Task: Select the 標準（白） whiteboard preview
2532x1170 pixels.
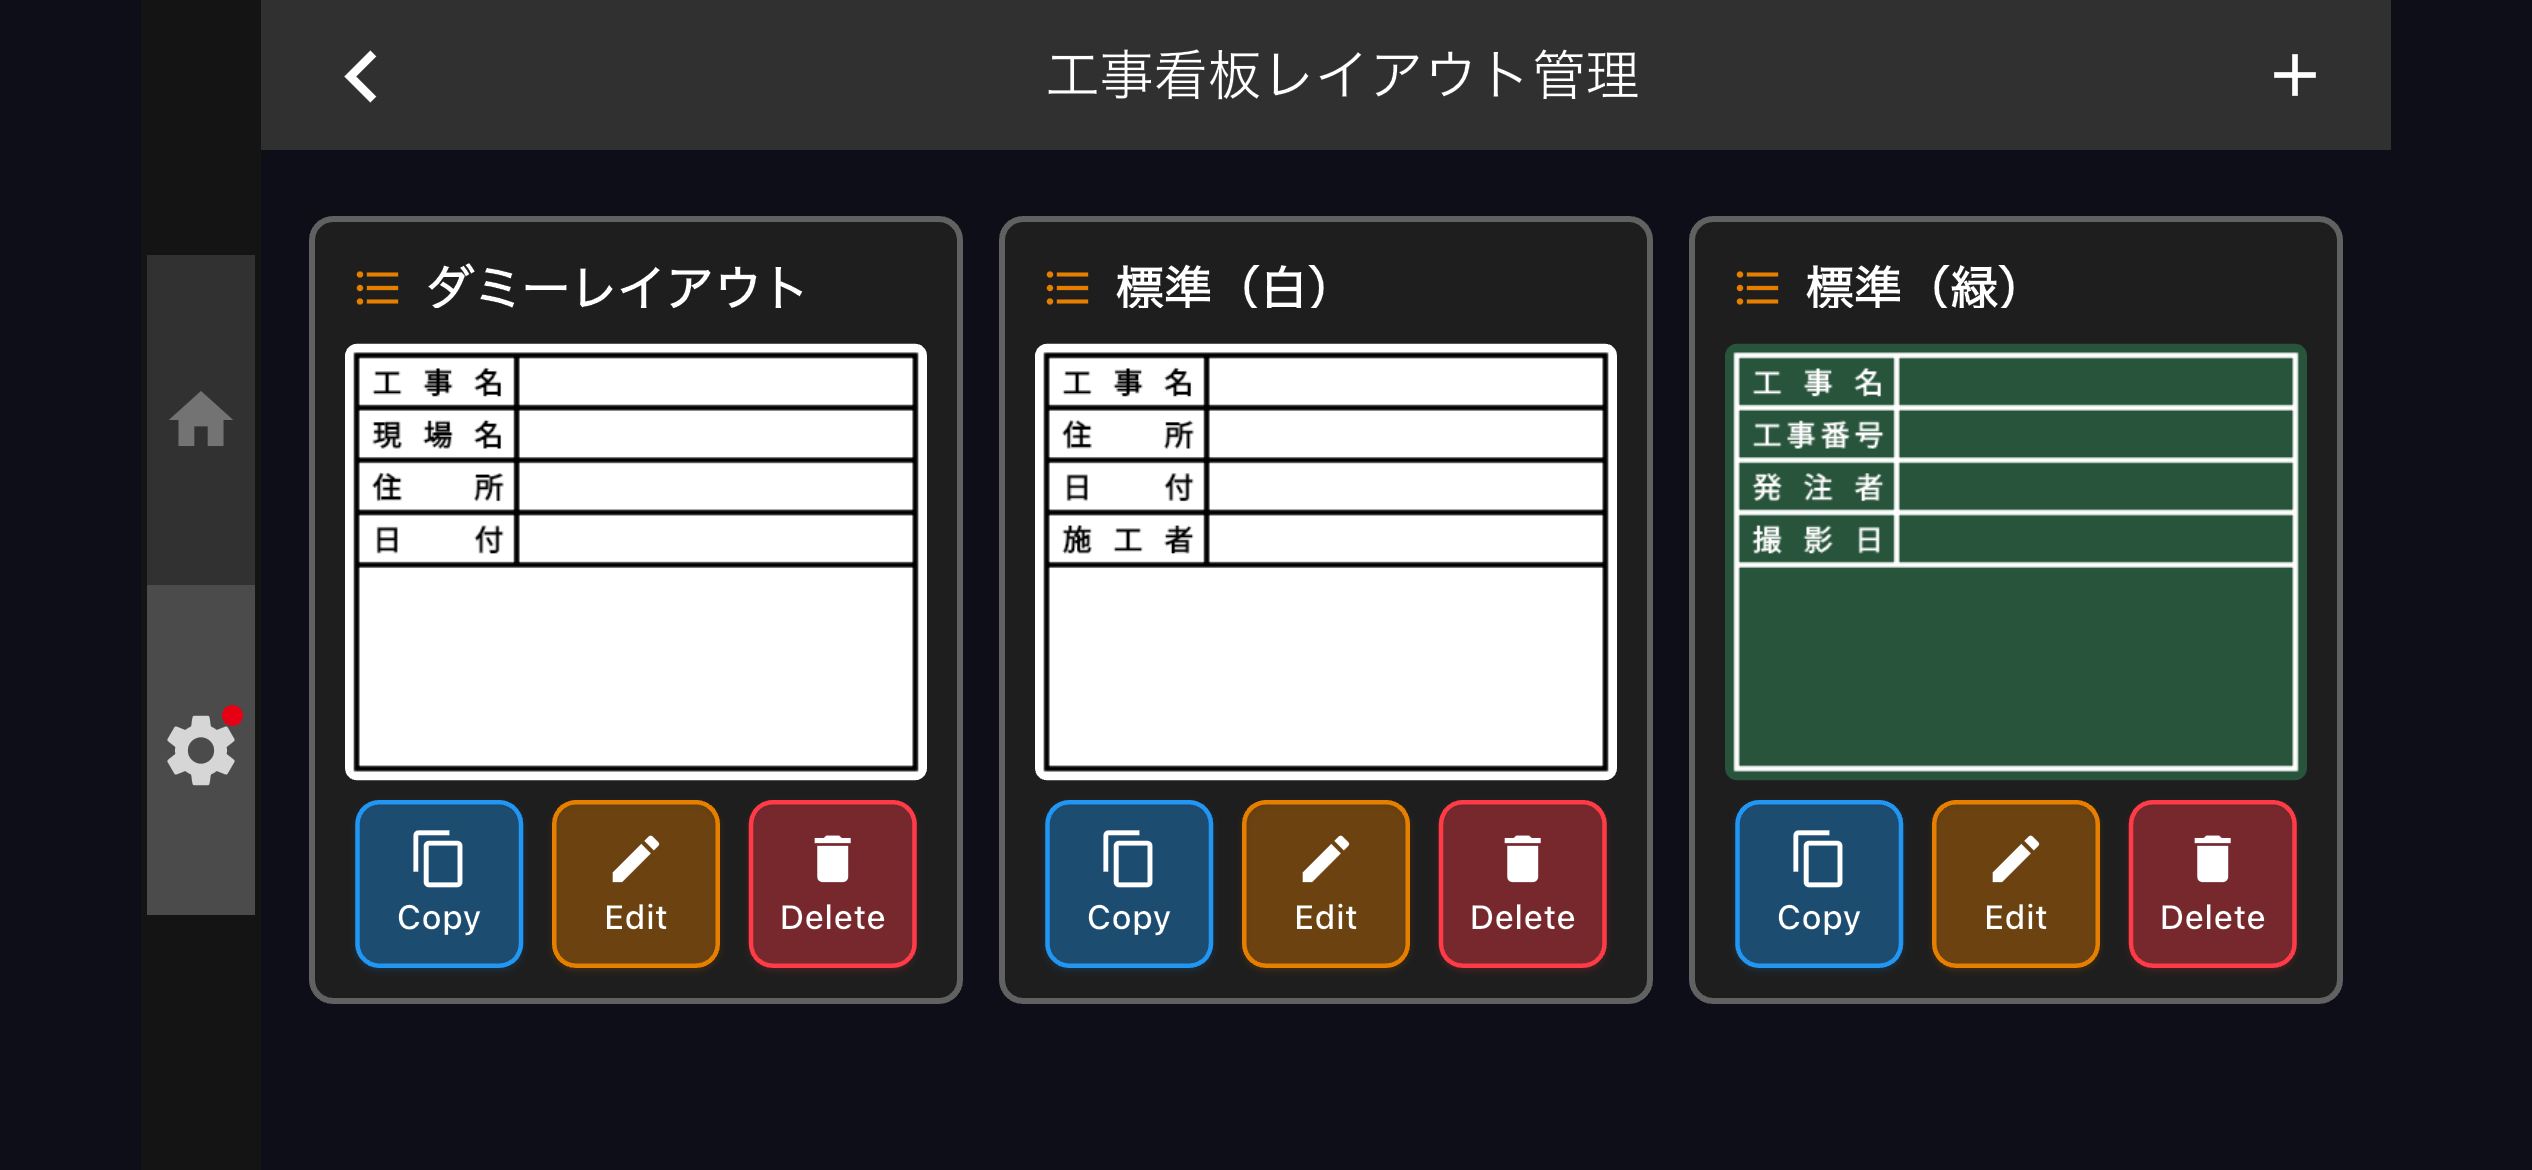Action: click(1326, 562)
